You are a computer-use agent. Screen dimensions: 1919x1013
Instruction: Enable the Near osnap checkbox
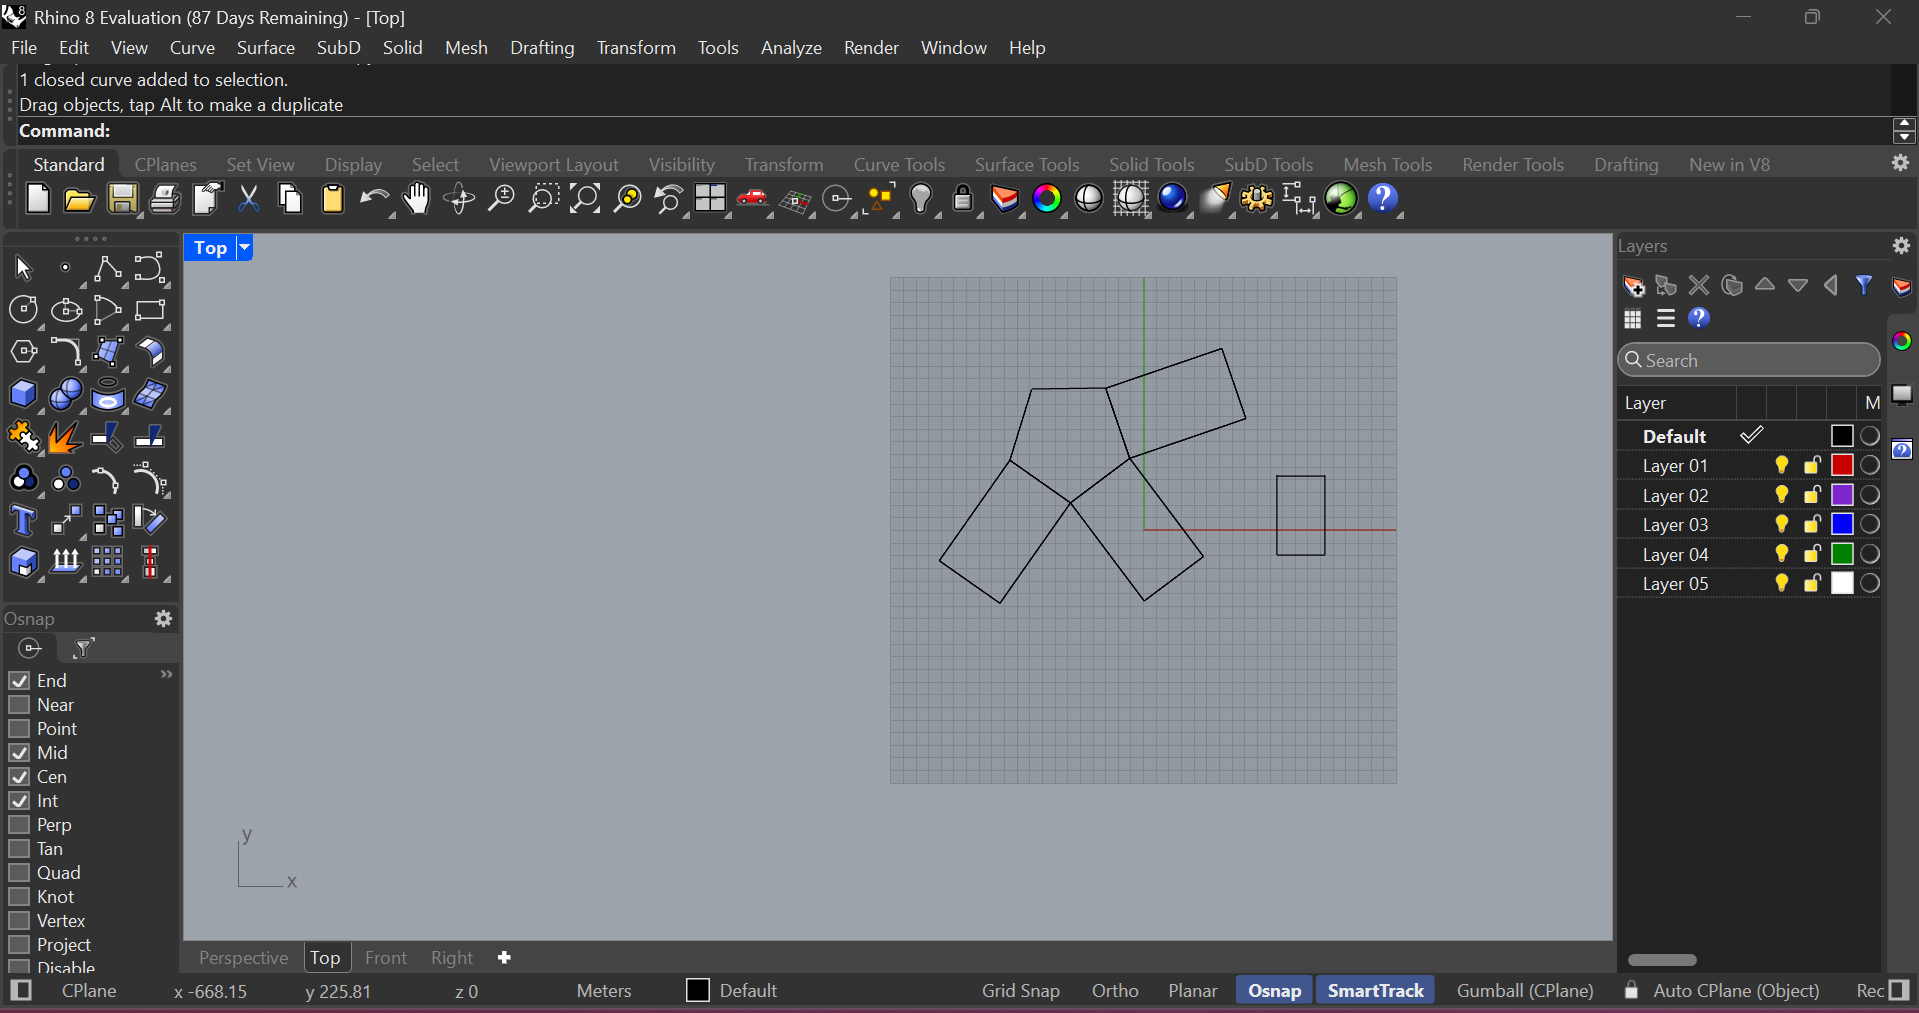(19, 705)
